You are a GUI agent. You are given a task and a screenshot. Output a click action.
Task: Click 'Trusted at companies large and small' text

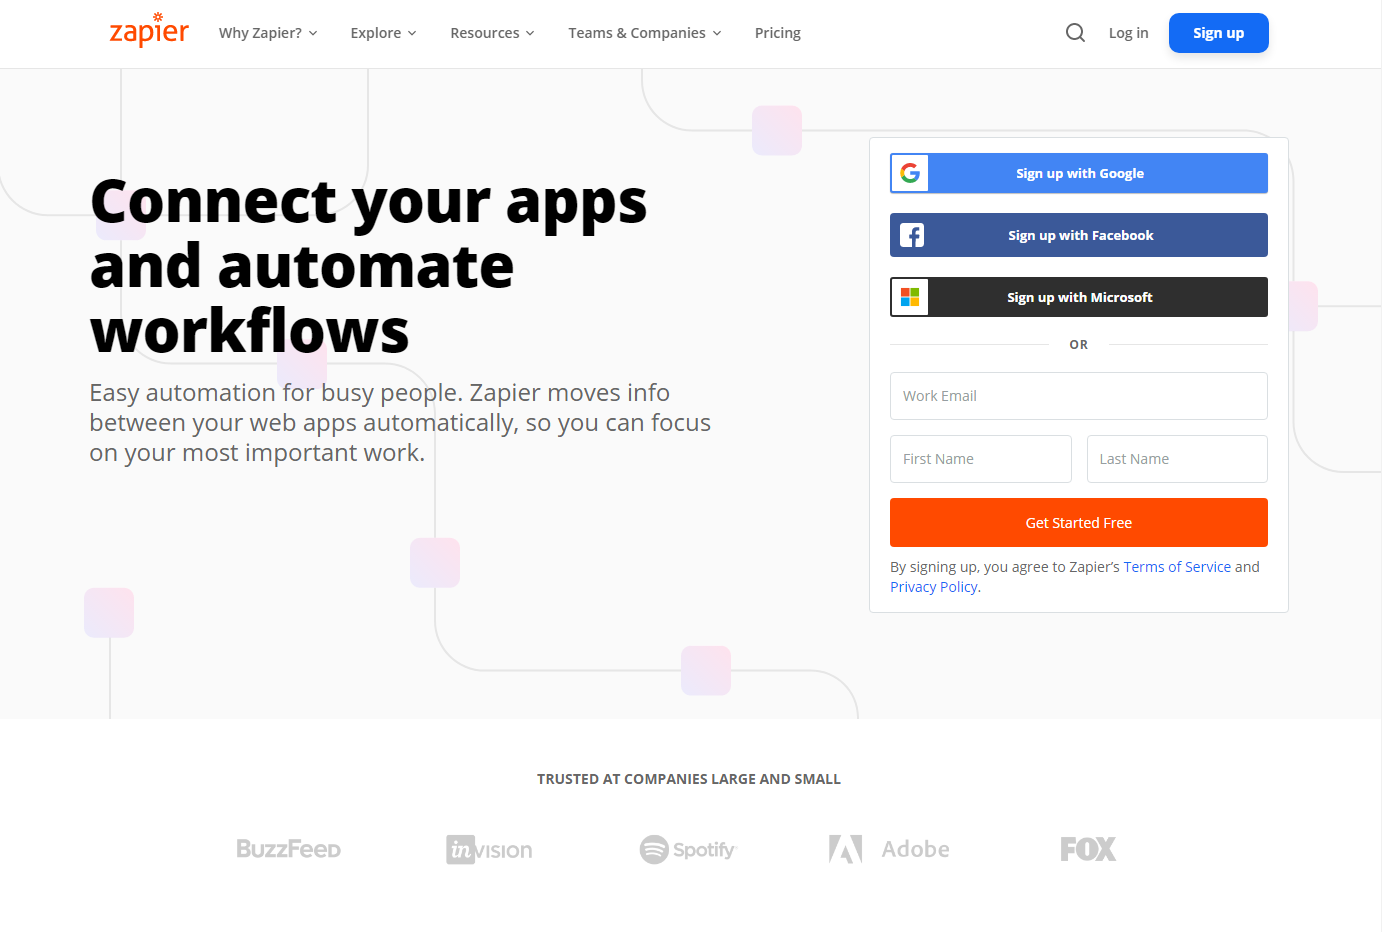(689, 779)
